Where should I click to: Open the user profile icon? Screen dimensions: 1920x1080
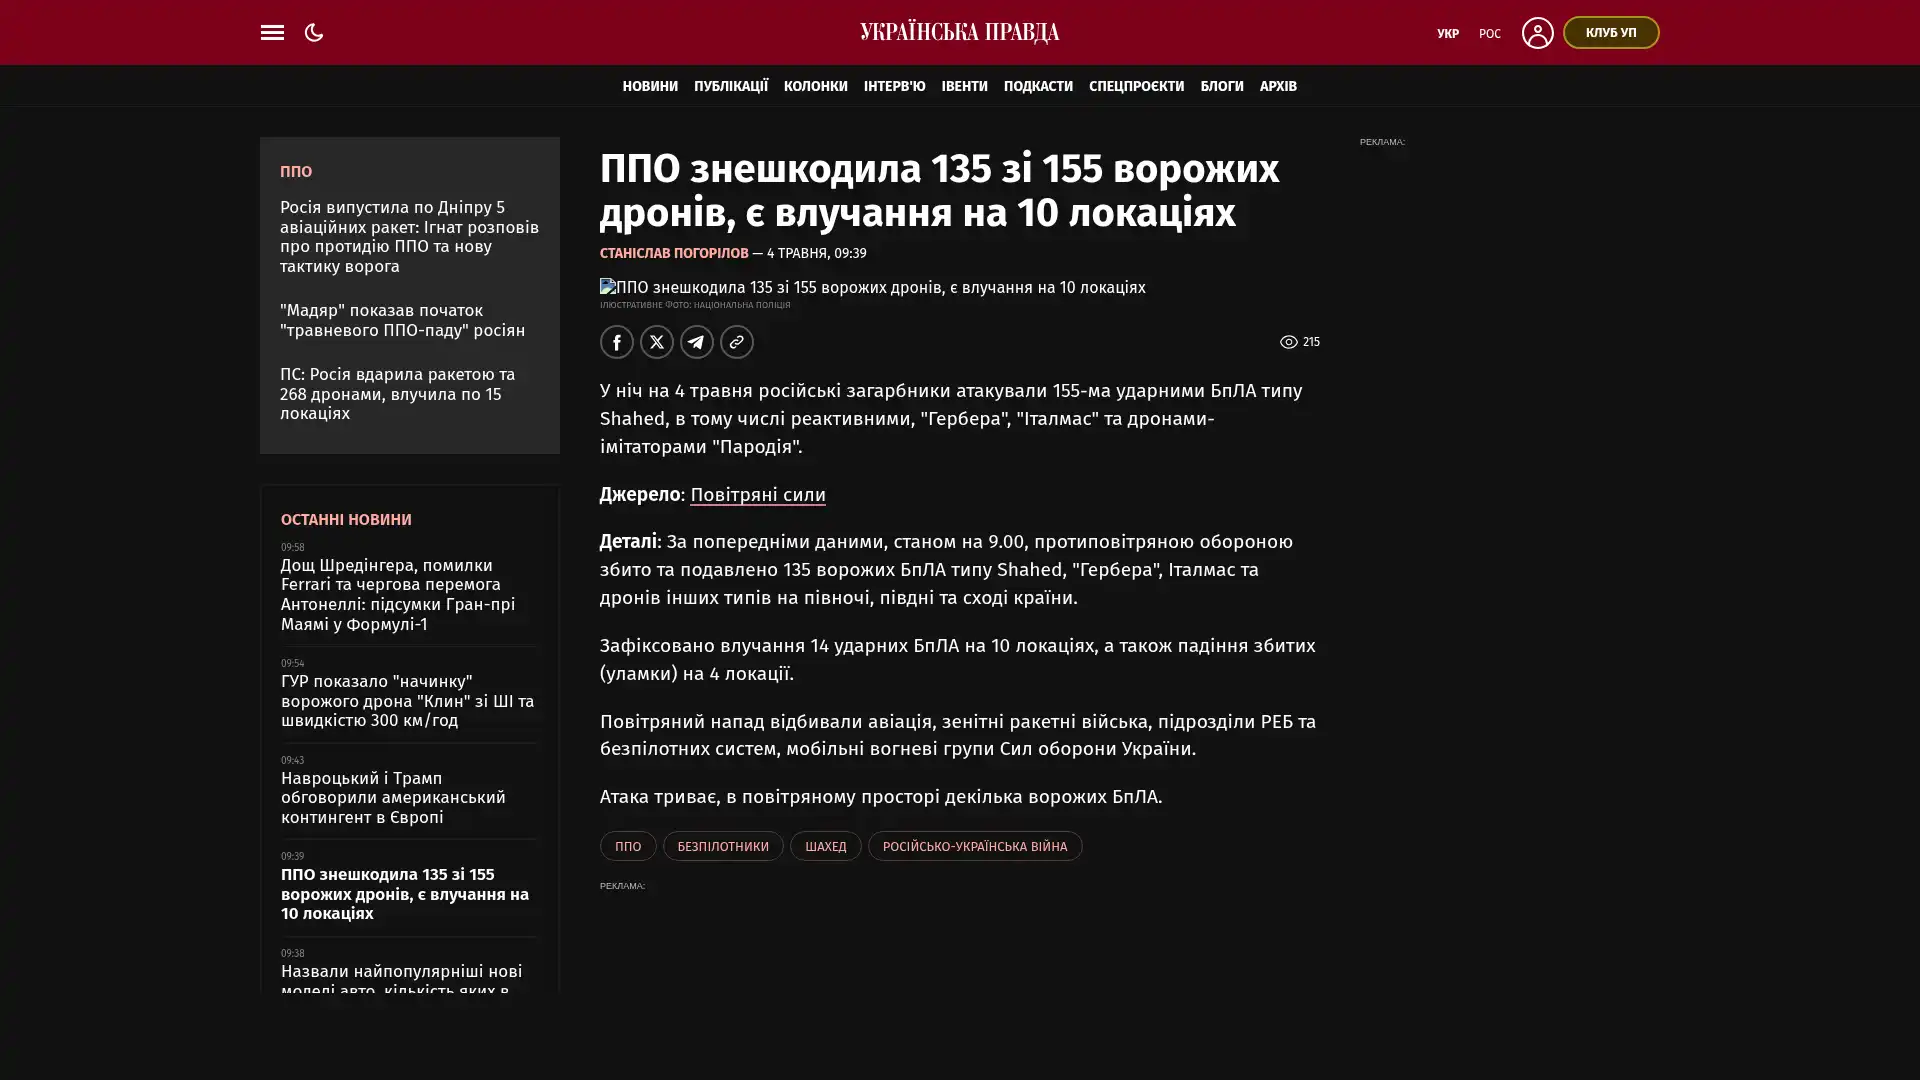pyautogui.click(x=1537, y=32)
